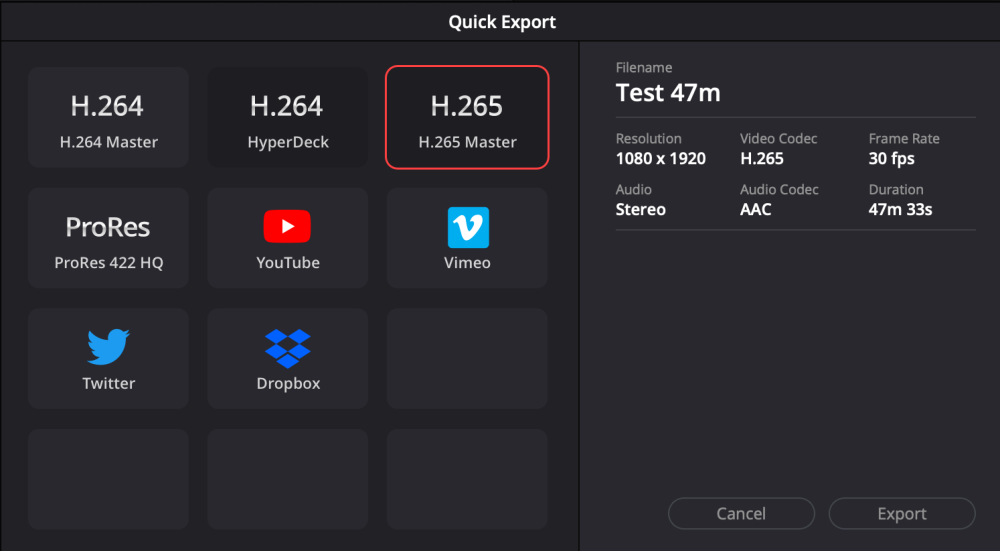Click the duration value 47m 33s
Screen dimensions: 1000x551
tap(900, 209)
